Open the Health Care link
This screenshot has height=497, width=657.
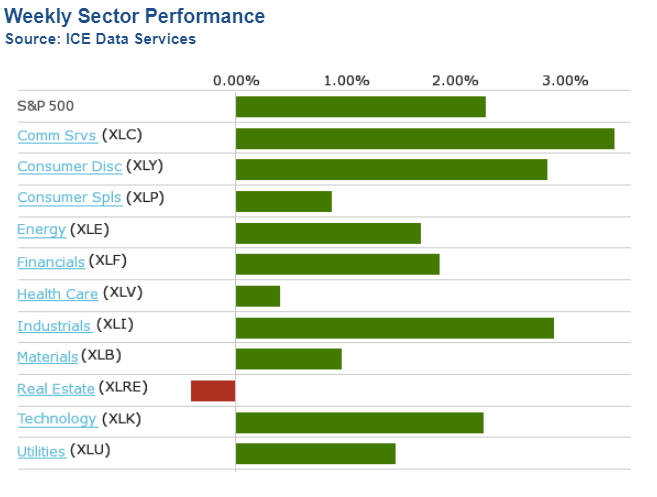click(x=57, y=294)
